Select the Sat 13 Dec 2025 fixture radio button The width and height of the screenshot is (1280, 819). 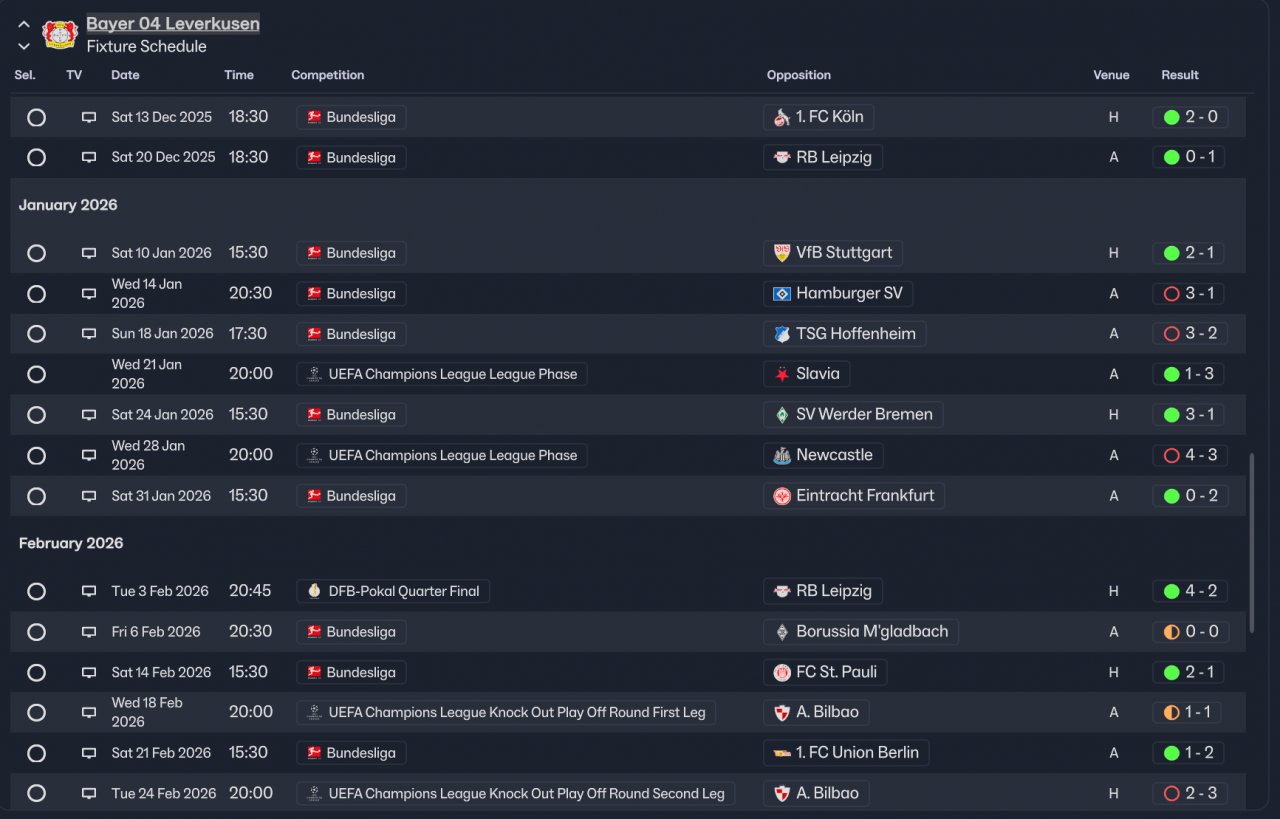(36, 117)
